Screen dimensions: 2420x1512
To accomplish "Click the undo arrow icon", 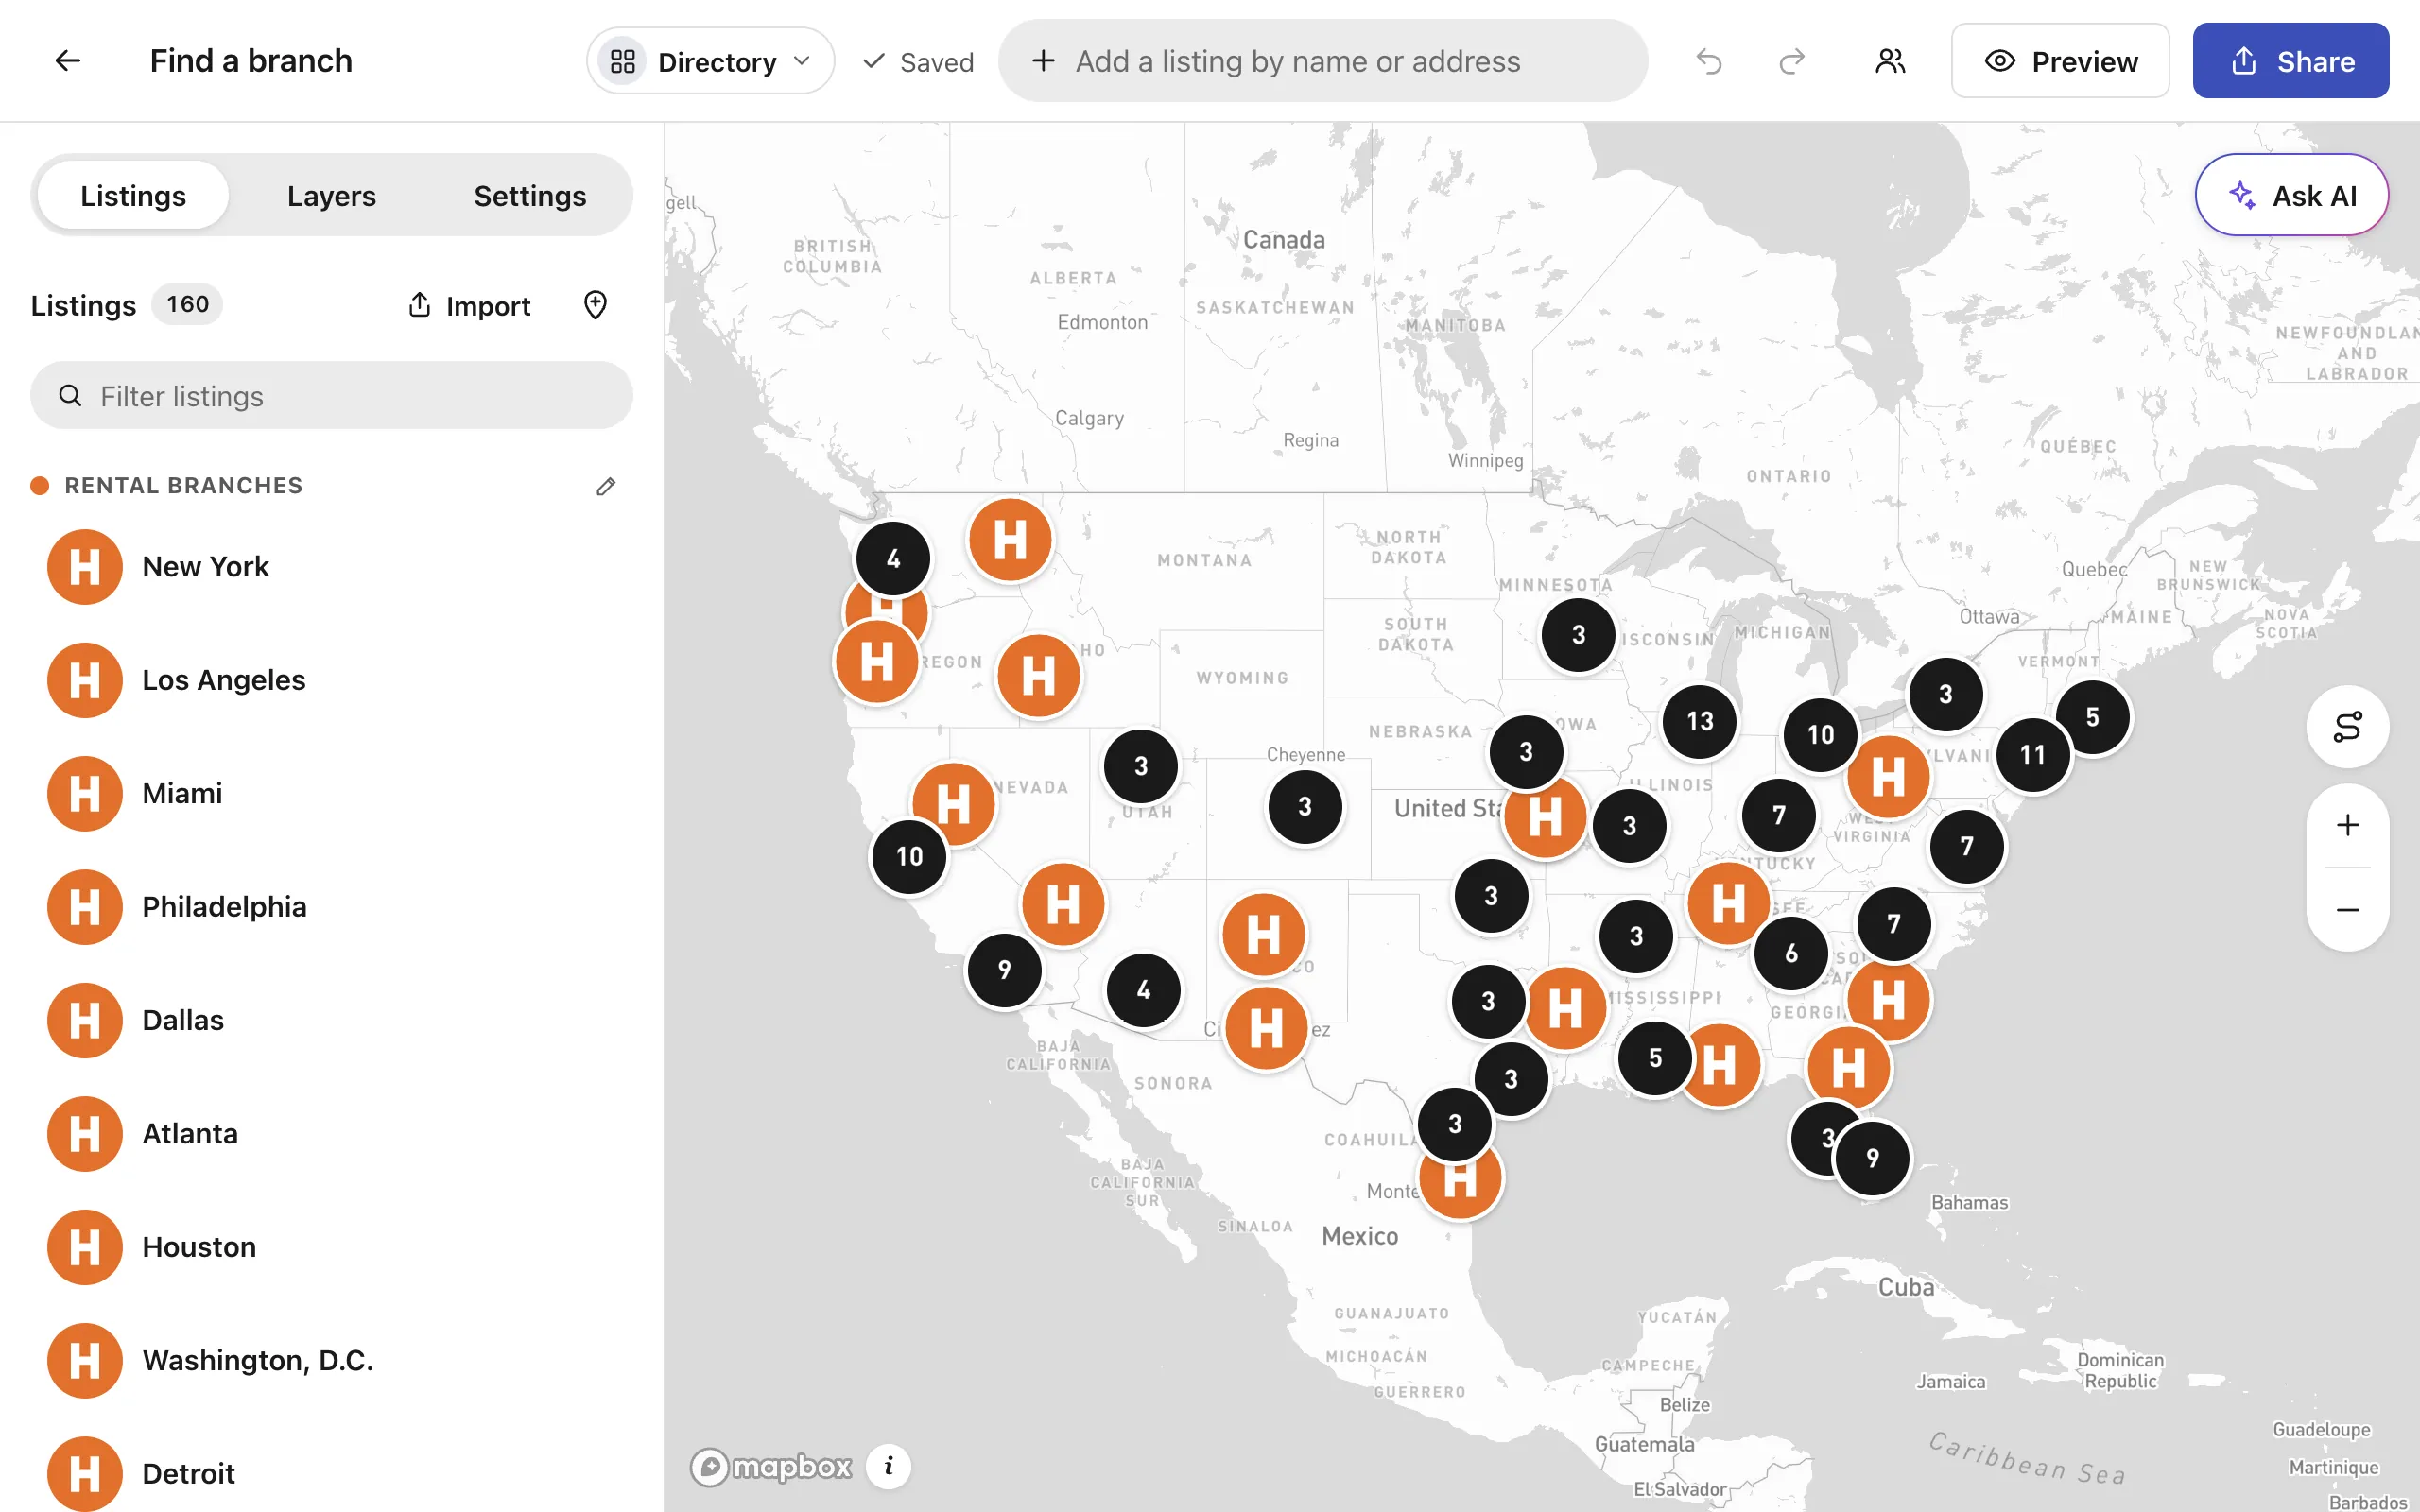I will pyautogui.click(x=1709, y=61).
